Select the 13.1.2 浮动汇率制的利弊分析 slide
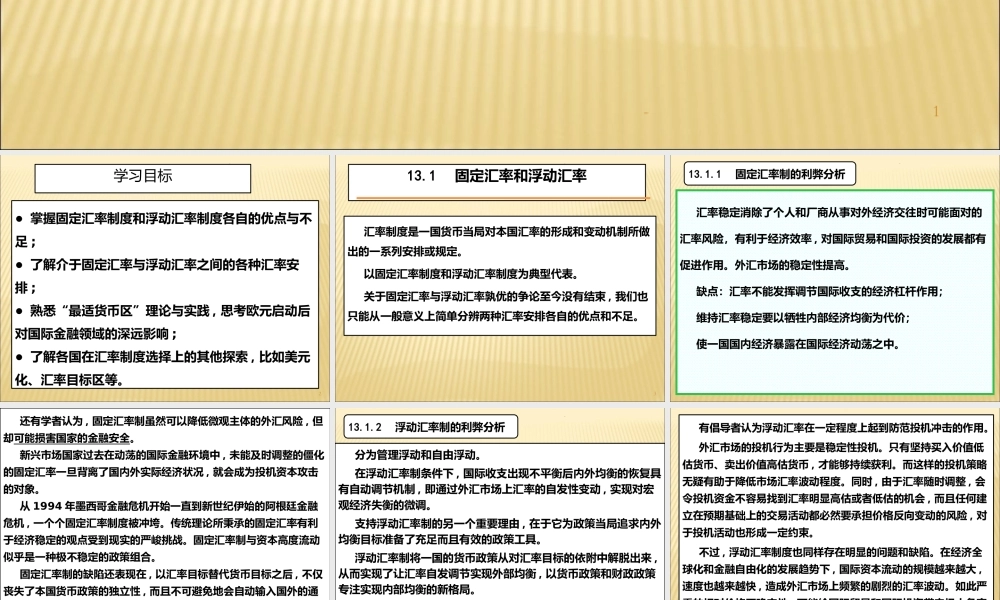Viewport: 1000px width, 600px height. click(x=500, y=504)
